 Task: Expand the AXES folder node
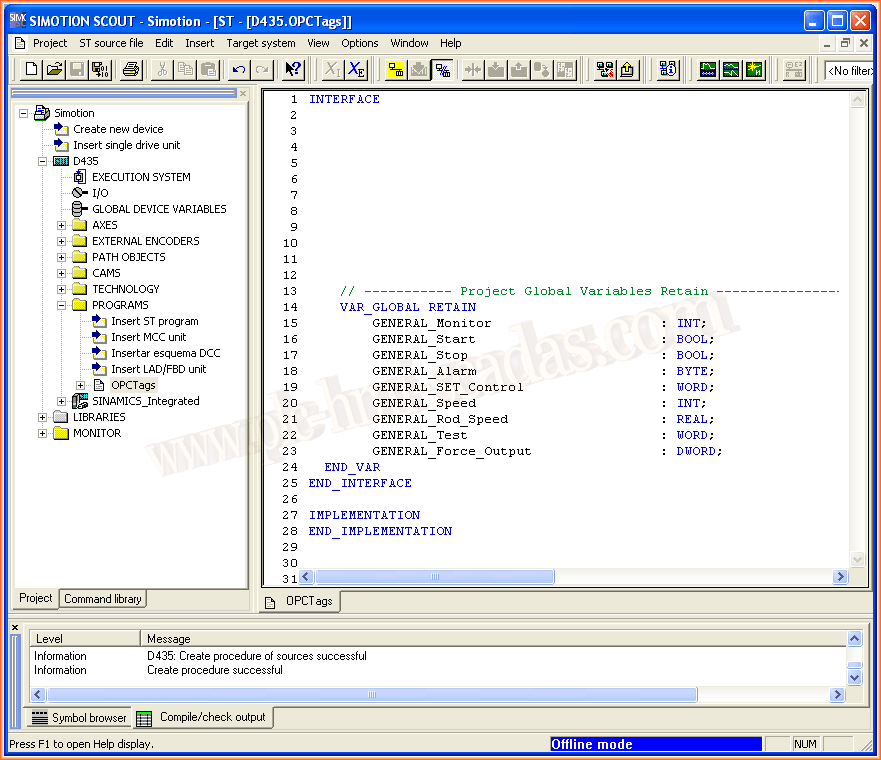point(62,225)
